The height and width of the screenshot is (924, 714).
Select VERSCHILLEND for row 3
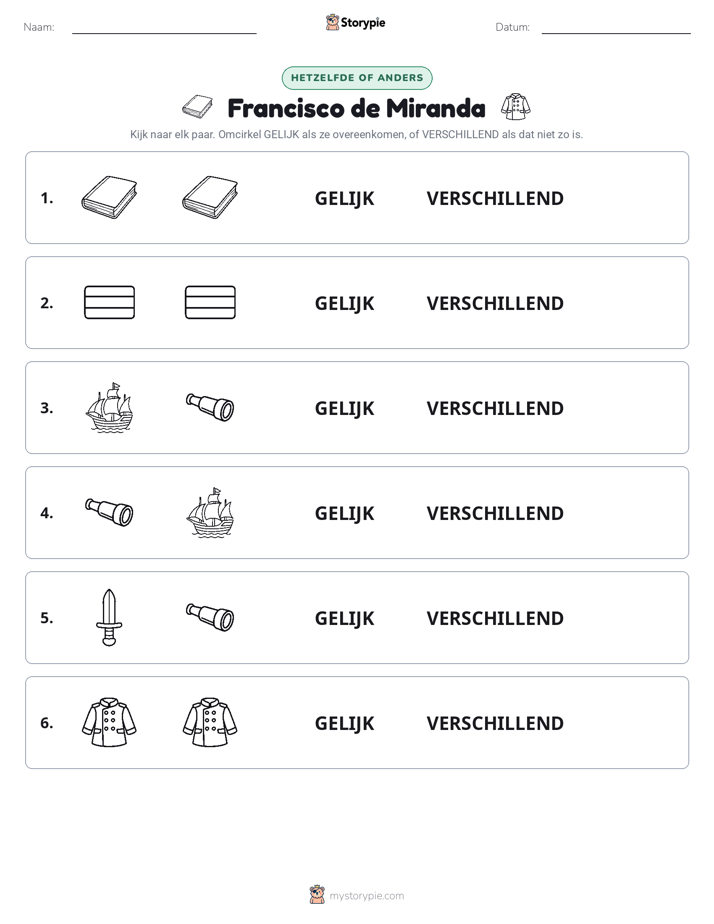(495, 408)
